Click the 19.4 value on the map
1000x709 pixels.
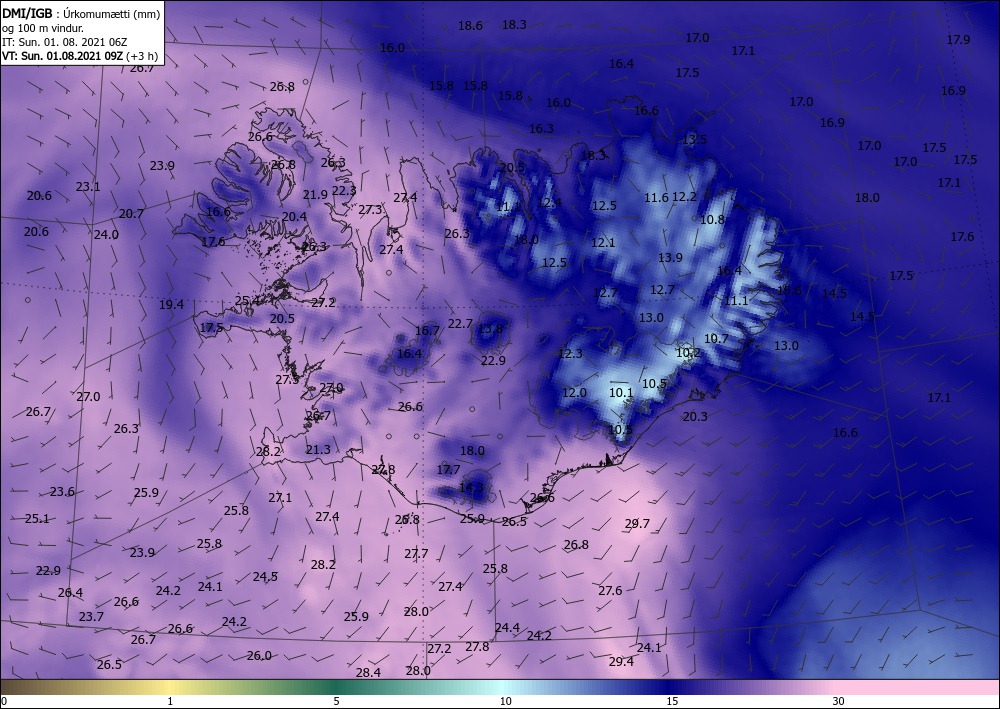click(171, 304)
